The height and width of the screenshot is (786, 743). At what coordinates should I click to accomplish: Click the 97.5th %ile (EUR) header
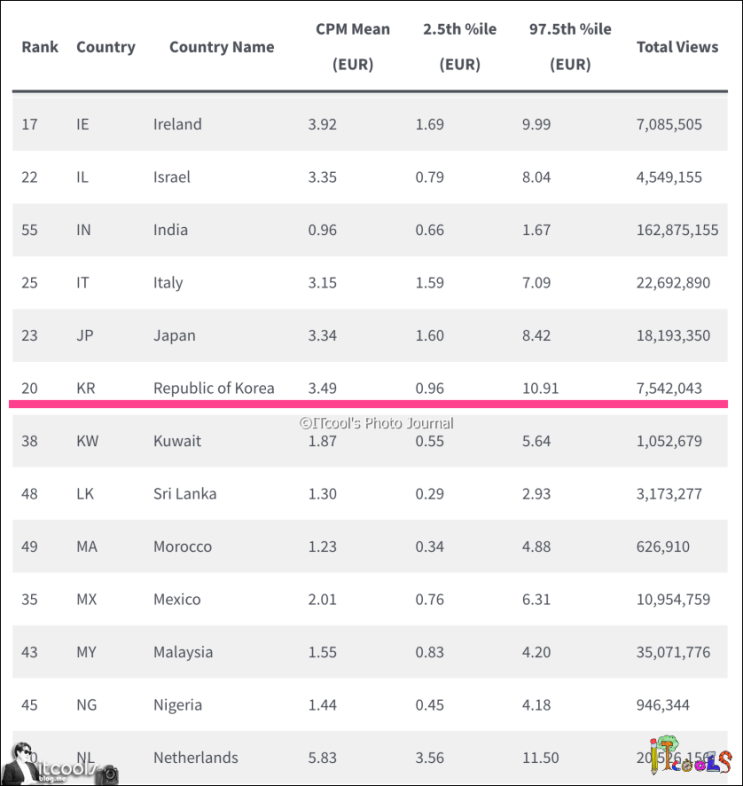570,47
